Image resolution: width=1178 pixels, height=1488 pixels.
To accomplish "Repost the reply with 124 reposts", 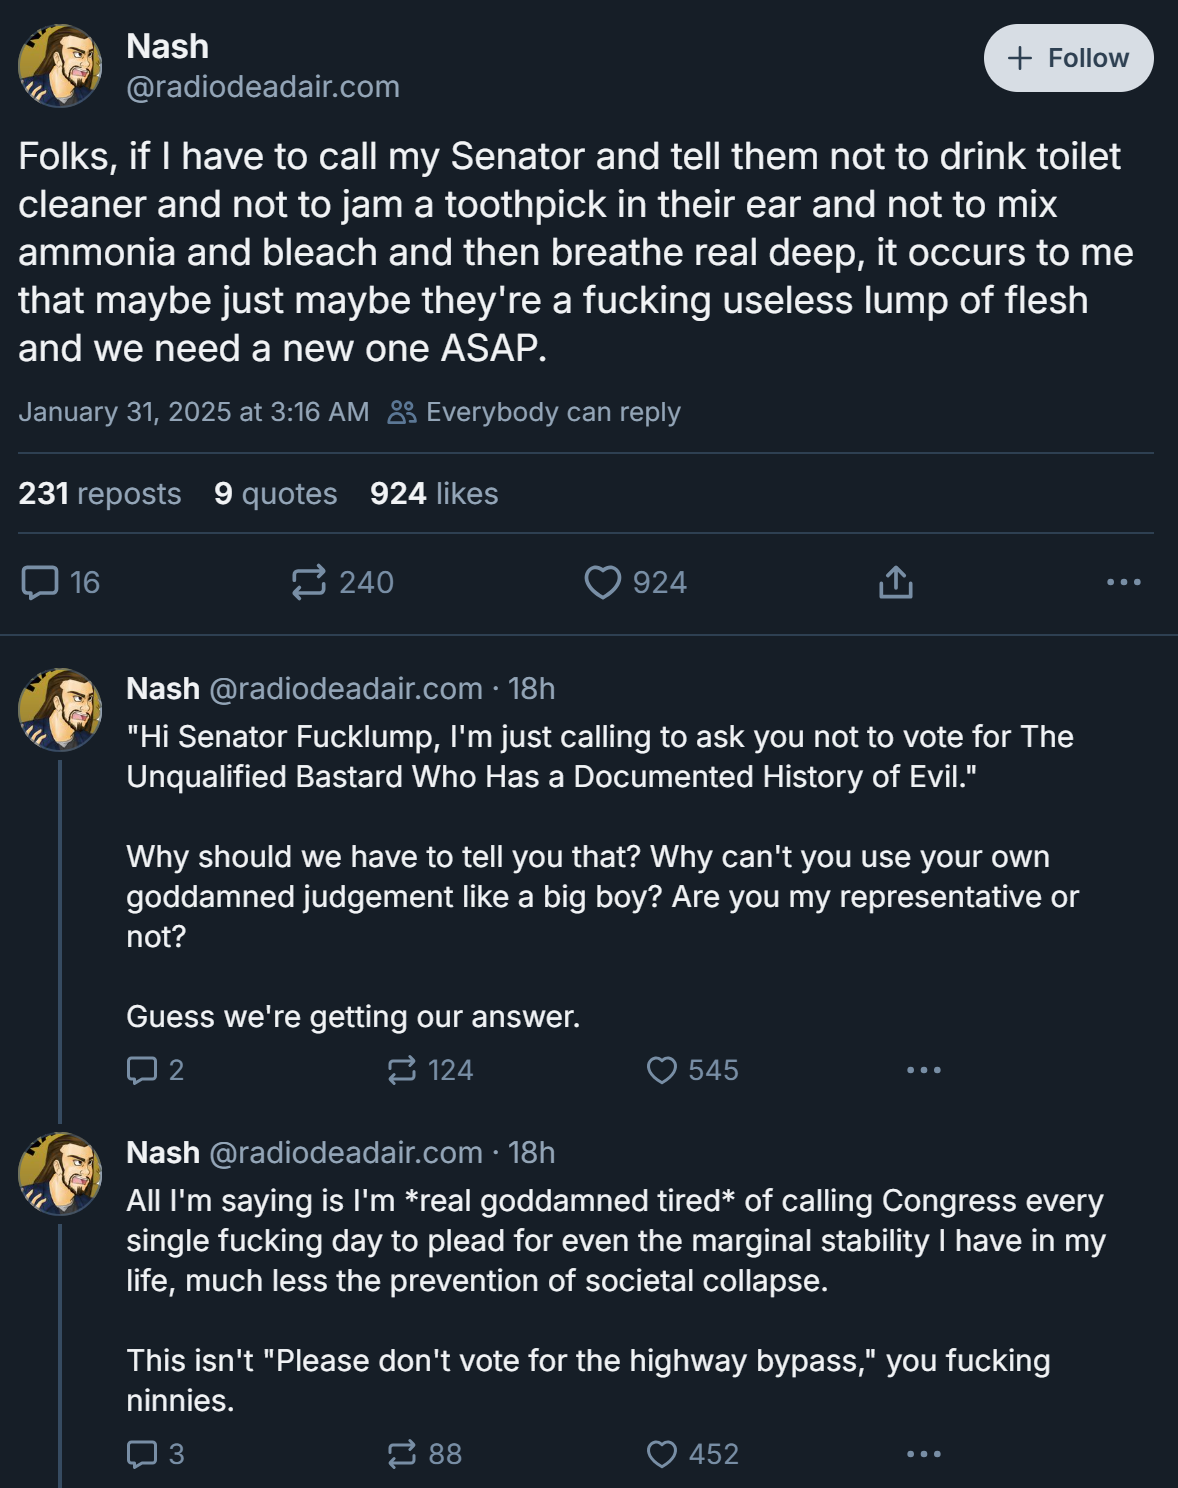I will [430, 1070].
